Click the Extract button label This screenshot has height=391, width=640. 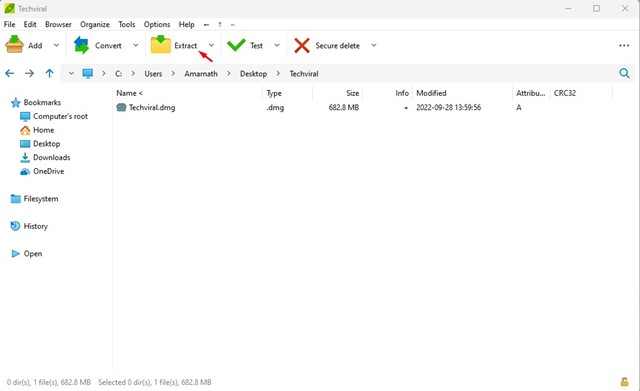[186, 46]
